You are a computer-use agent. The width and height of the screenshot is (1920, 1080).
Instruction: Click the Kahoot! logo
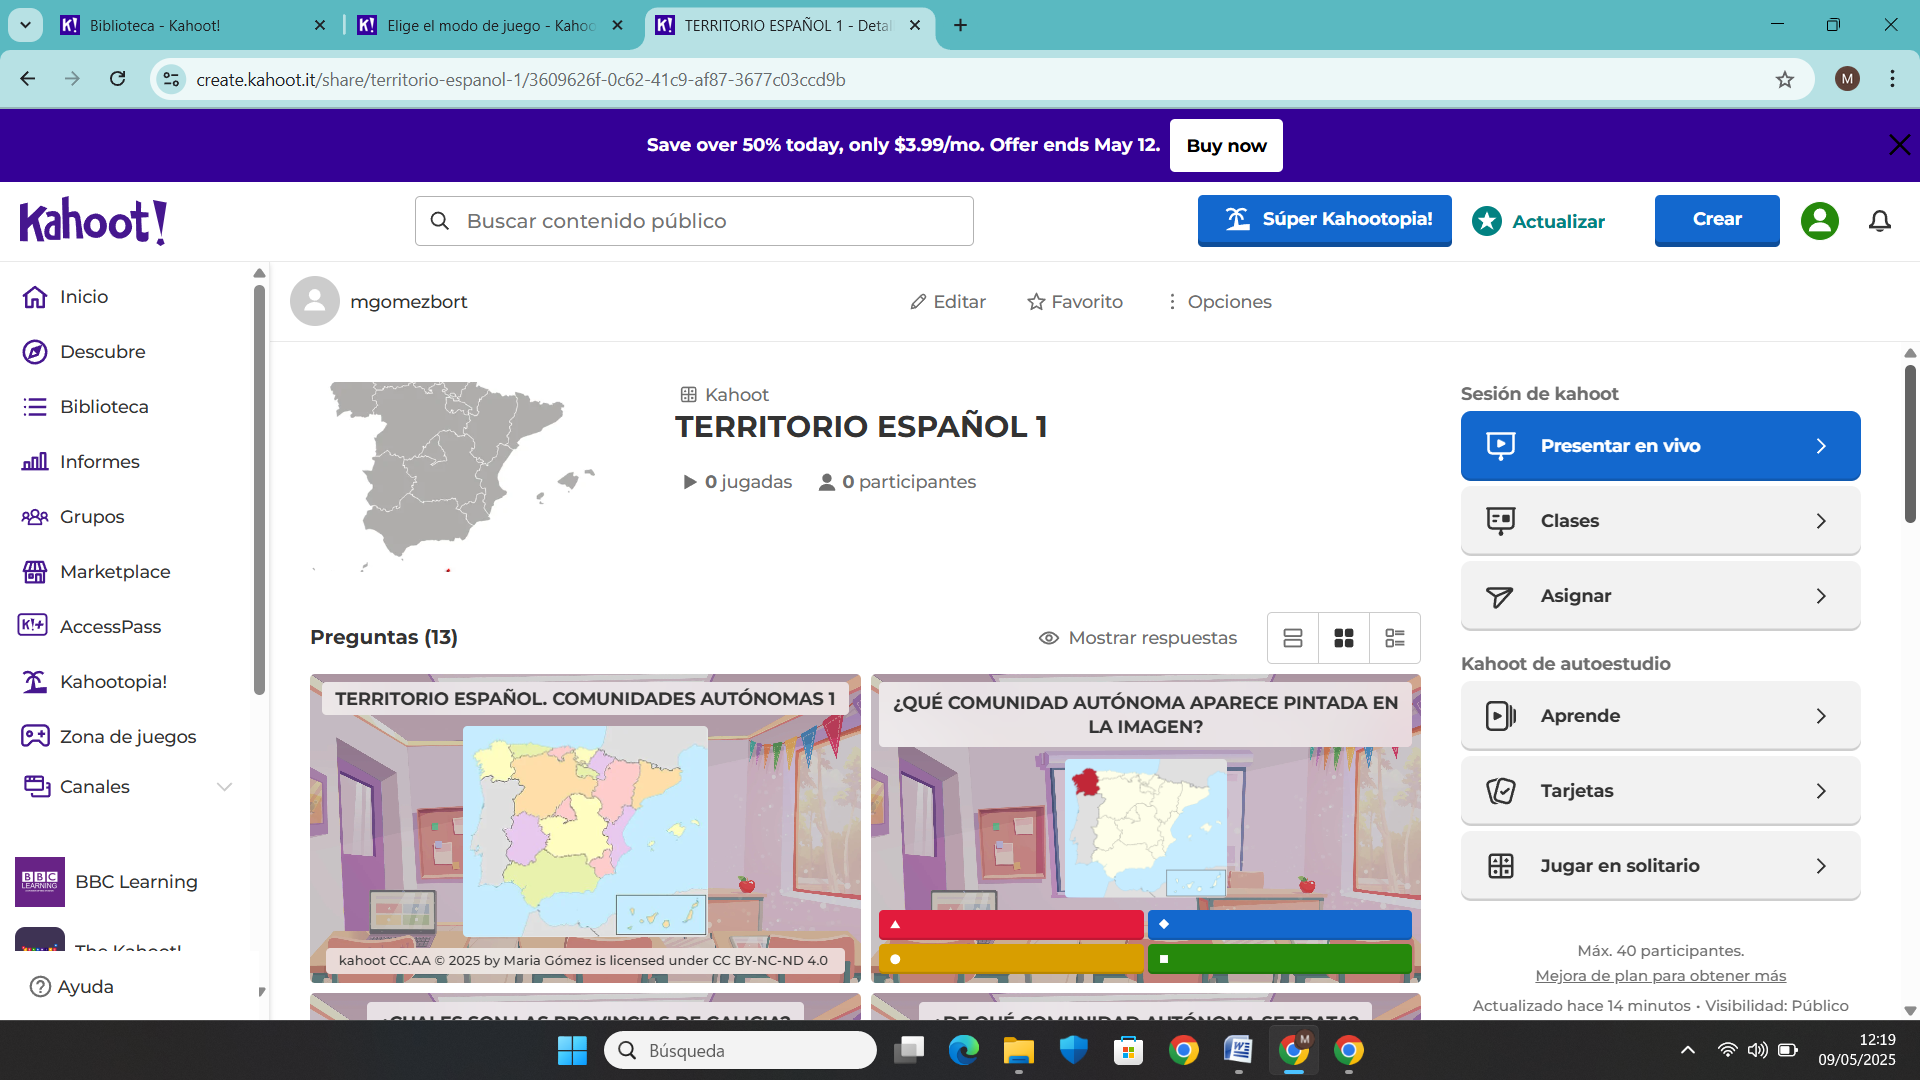click(93, 221)
